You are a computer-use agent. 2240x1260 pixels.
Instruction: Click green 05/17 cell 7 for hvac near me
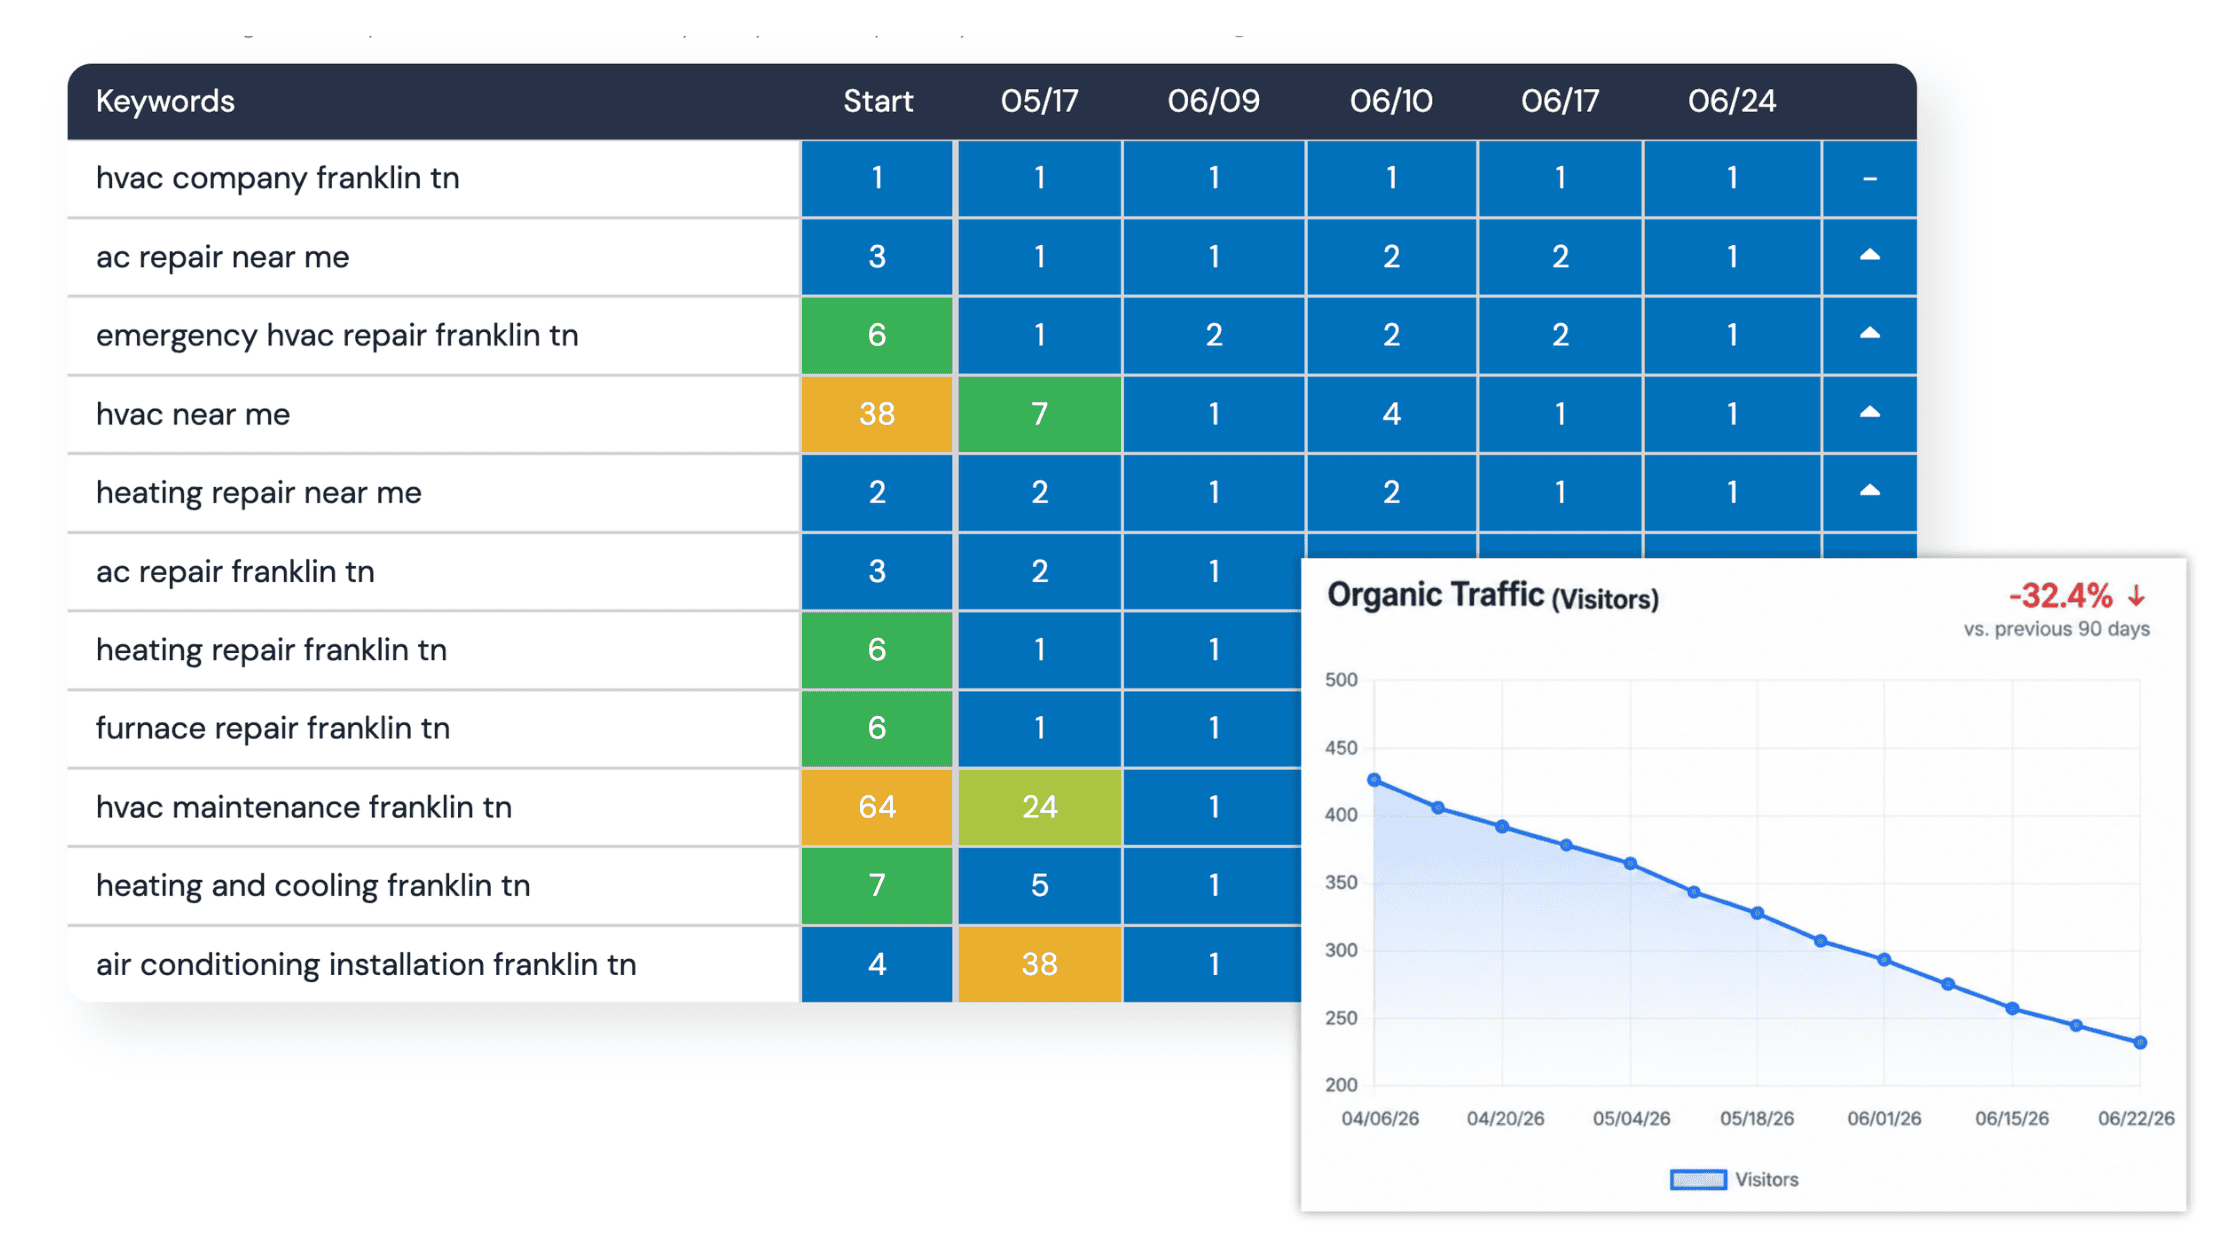click(x=1040, y=414)
